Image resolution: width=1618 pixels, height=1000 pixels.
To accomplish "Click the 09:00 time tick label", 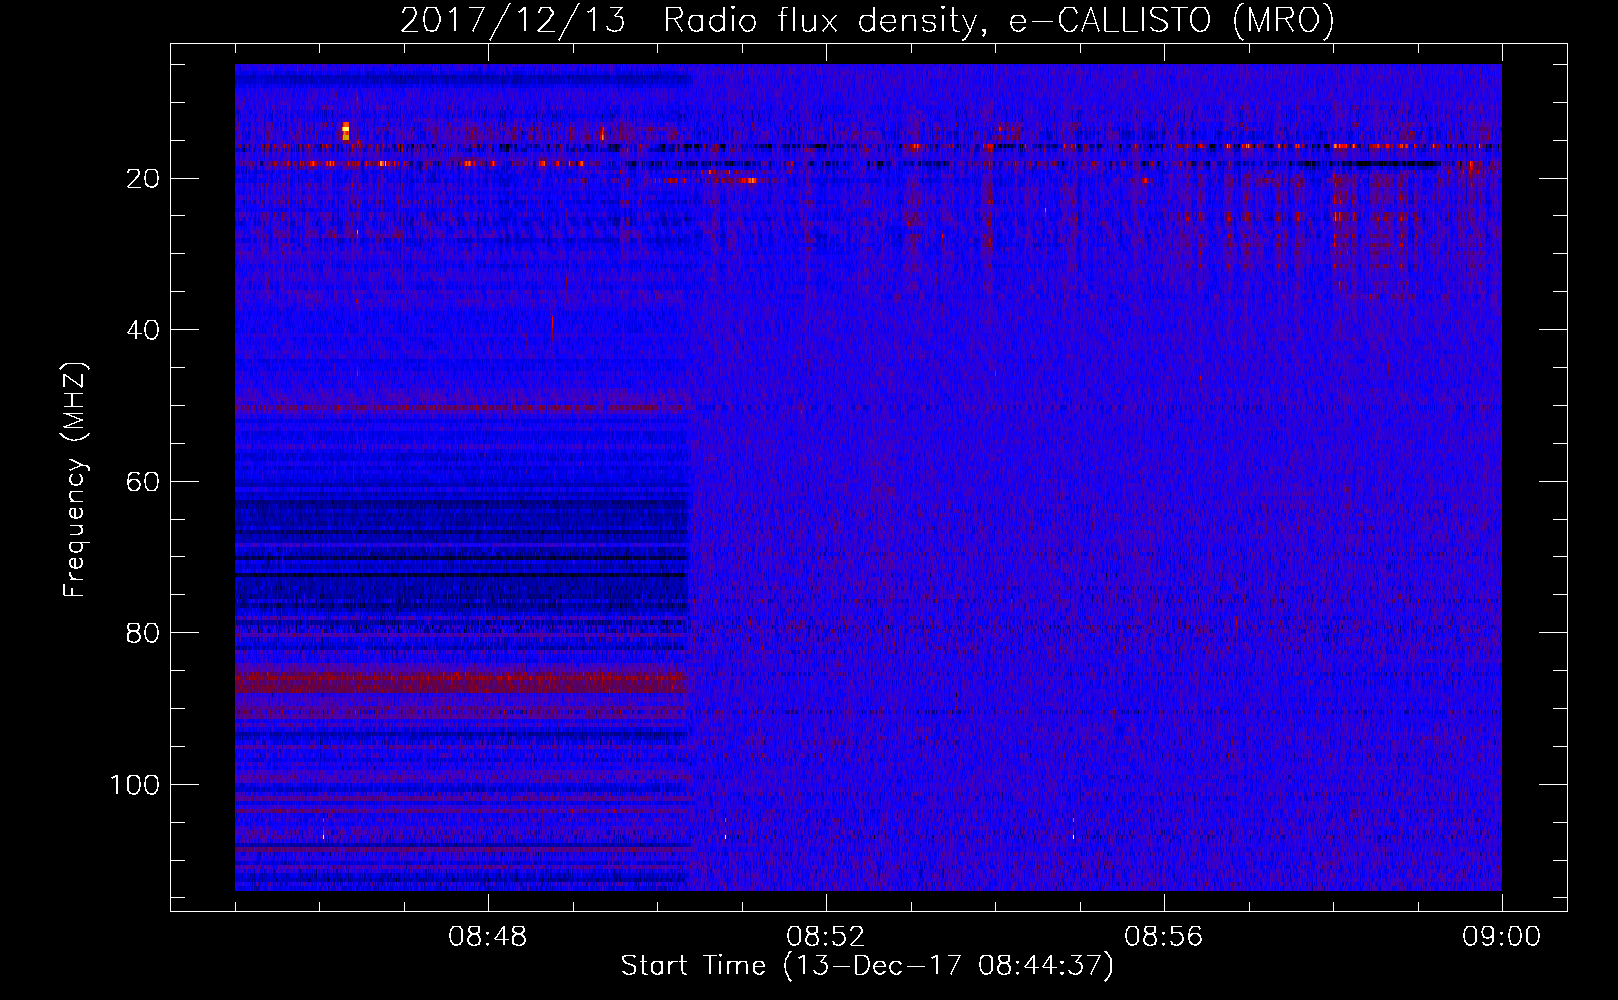I will [x=1501, y=937].
